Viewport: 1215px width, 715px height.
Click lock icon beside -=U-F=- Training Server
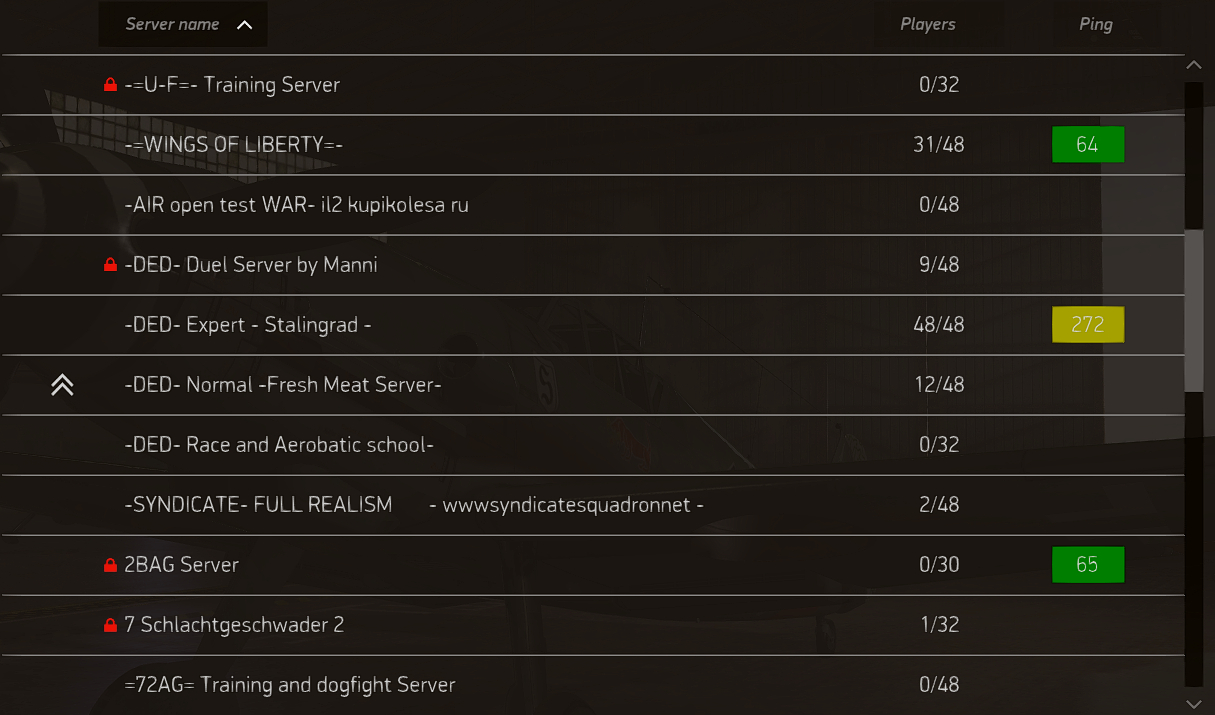pyautogui.click(x=110, y=85)
